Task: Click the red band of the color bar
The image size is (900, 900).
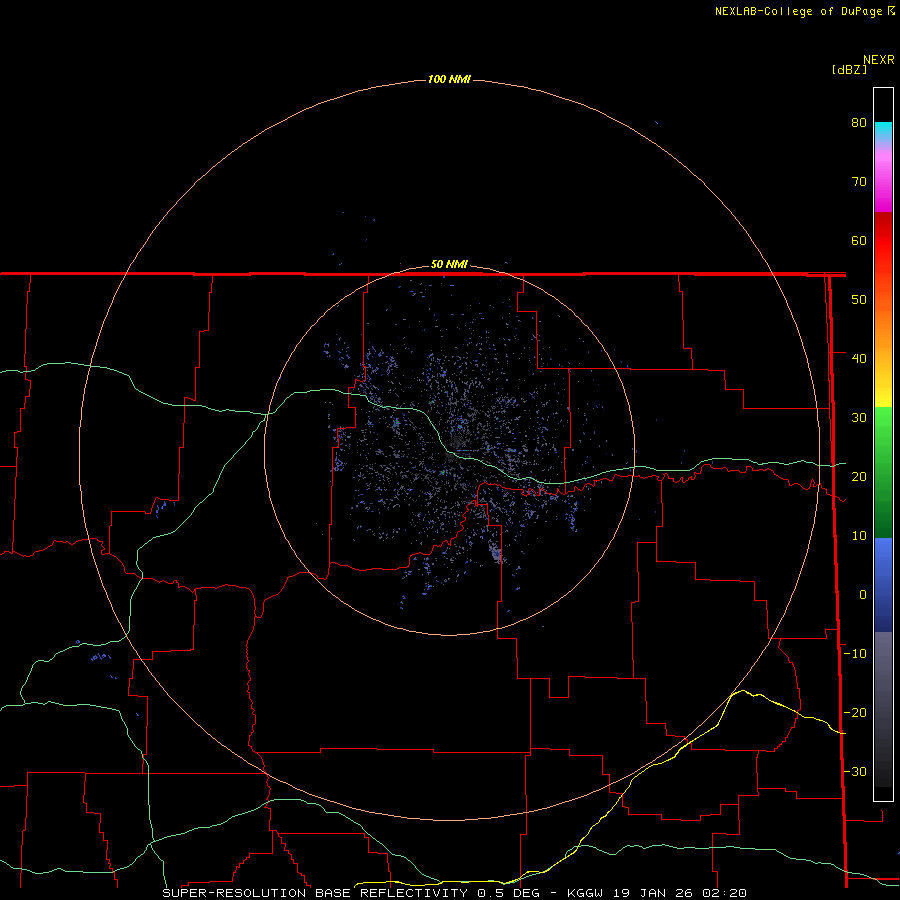Action: (883, 241)
